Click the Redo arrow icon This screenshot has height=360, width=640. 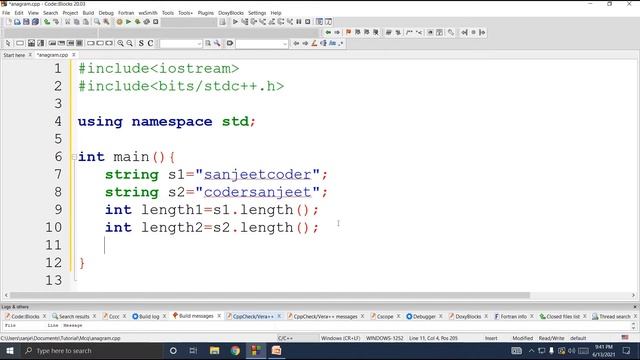click(x=56, y=22)
